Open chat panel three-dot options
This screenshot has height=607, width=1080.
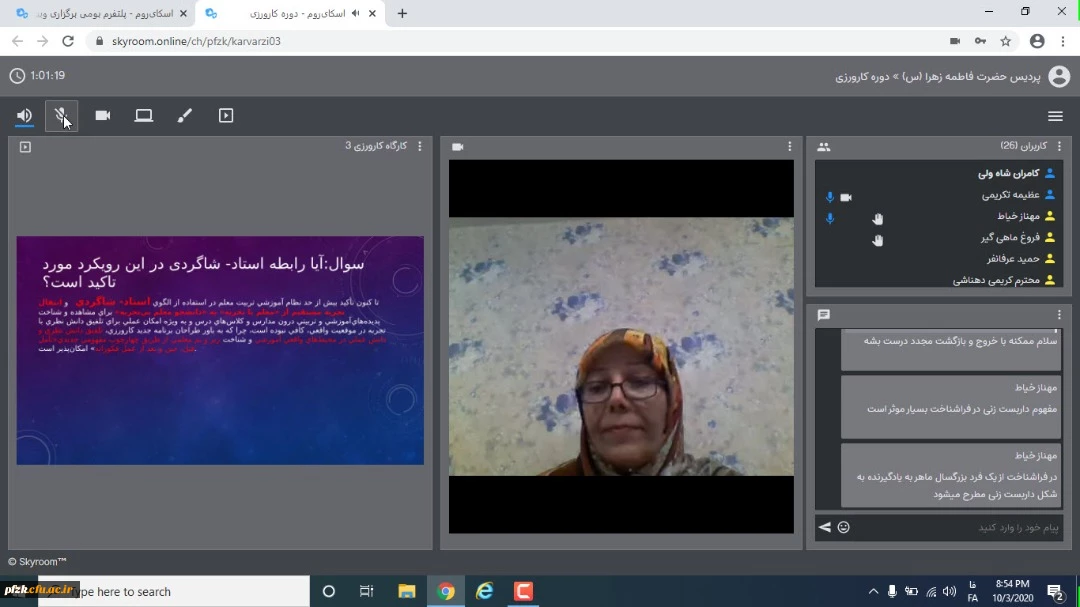pyautogui.click(x=1059, y=315)
